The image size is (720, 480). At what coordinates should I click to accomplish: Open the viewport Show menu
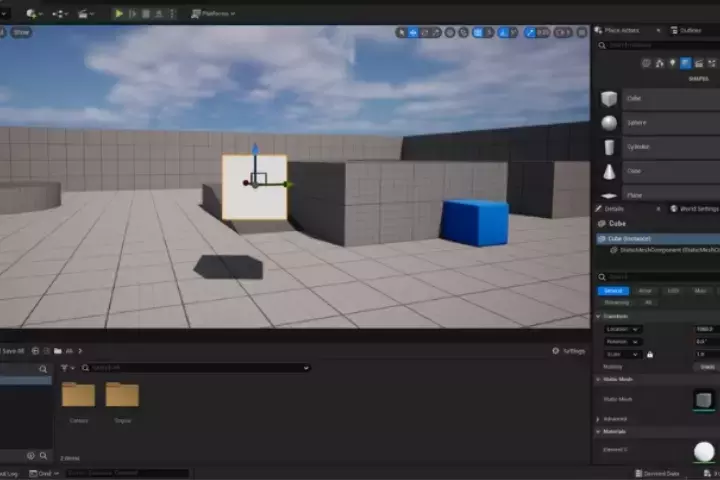tap(22, 32)
